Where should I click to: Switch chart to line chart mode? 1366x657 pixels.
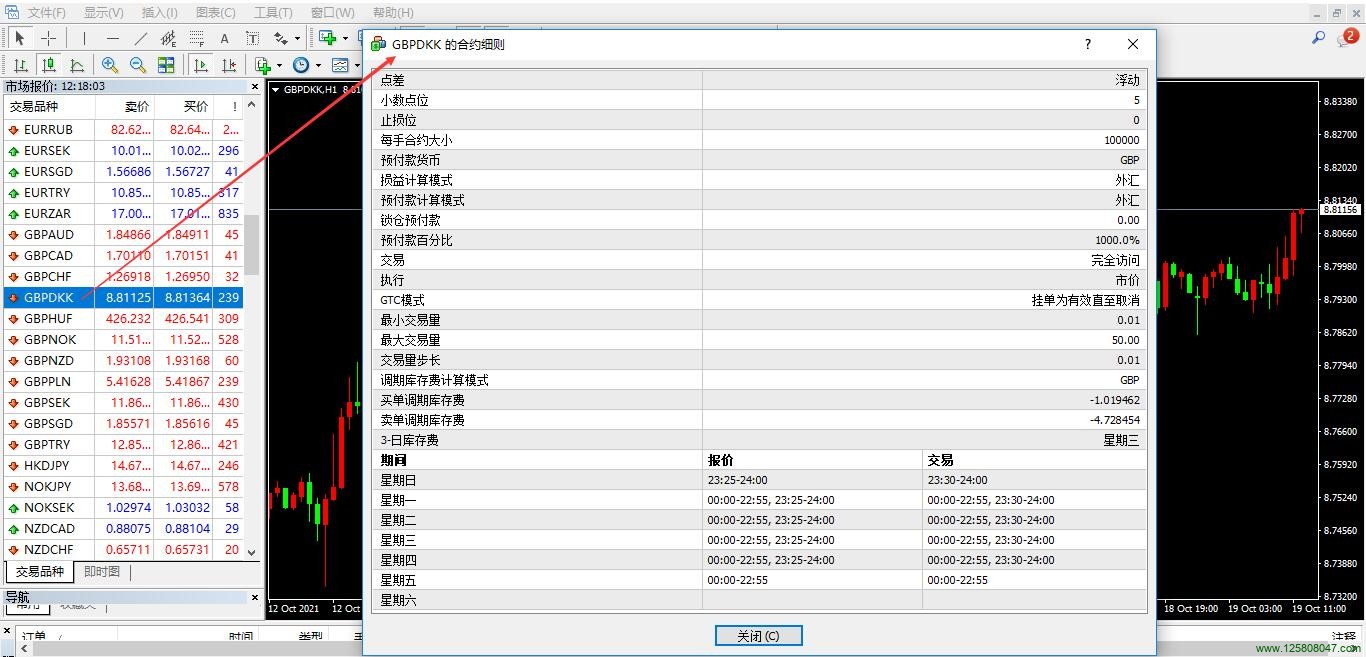[x=75, y=65]
